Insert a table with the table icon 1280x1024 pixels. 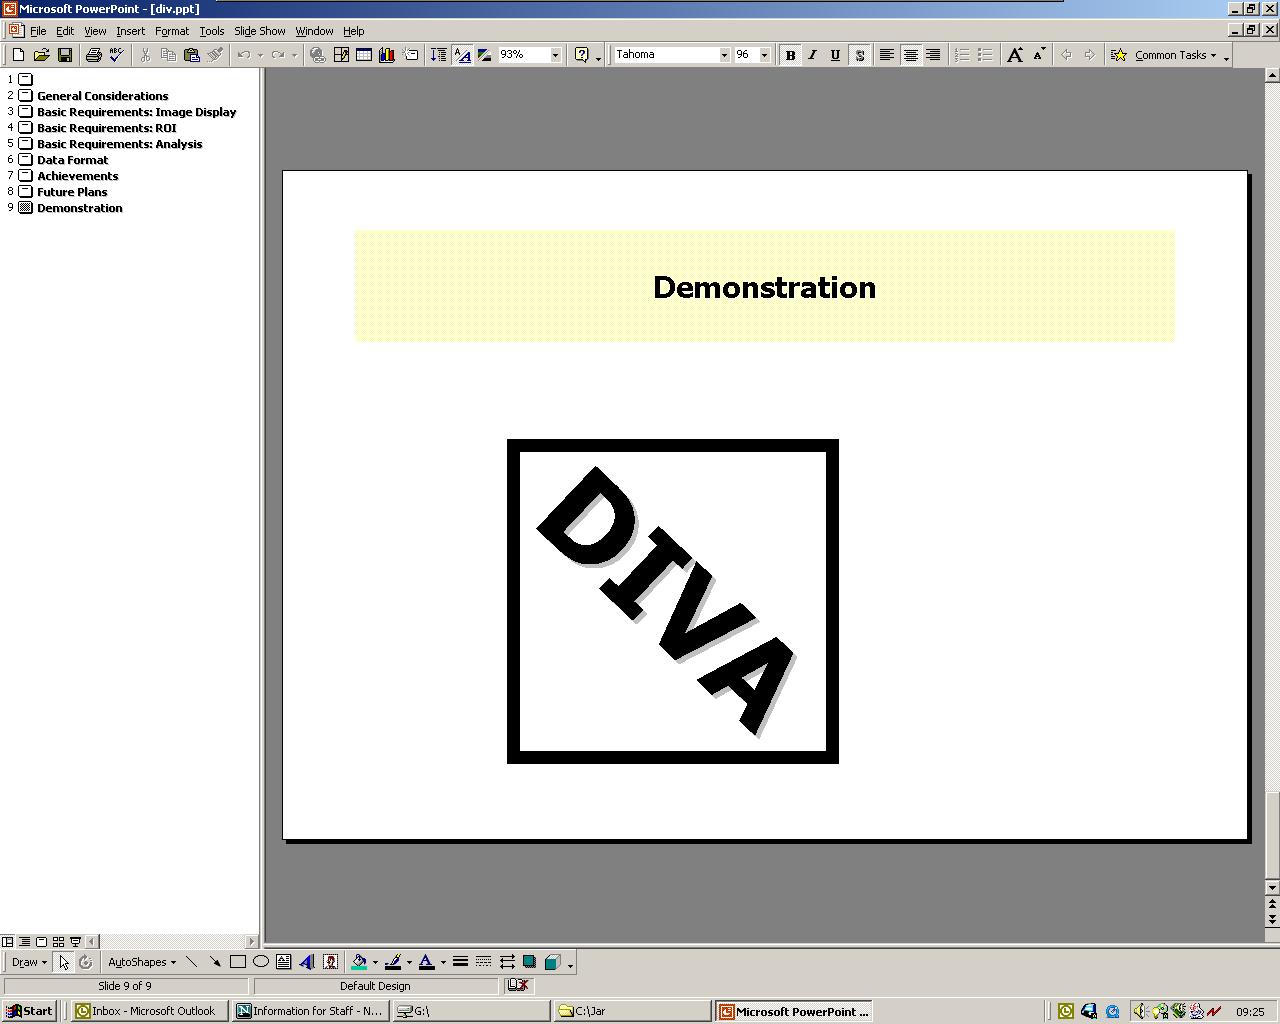364,55
